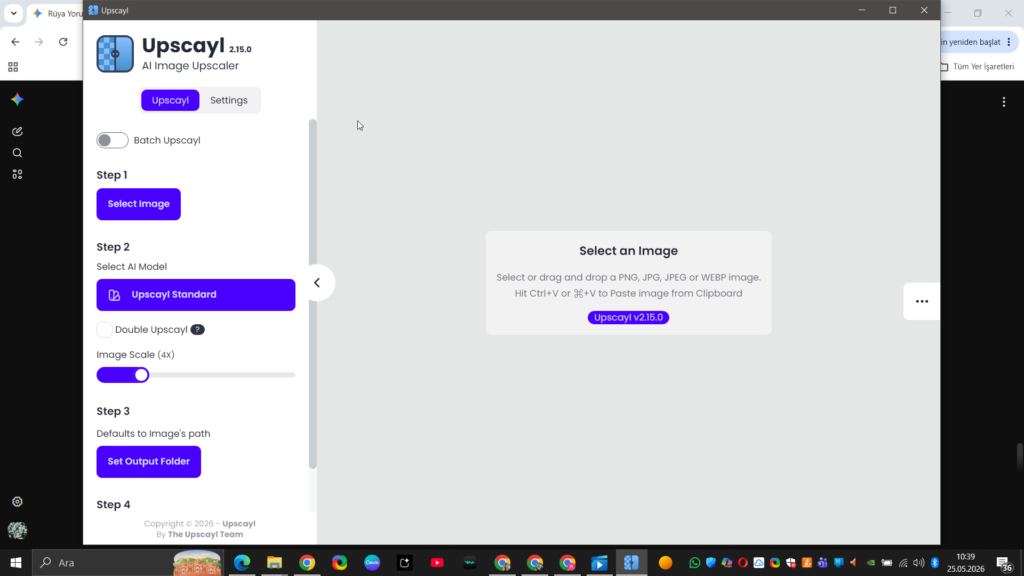Click the Upscayl icon in the title bar

(93, 10)
